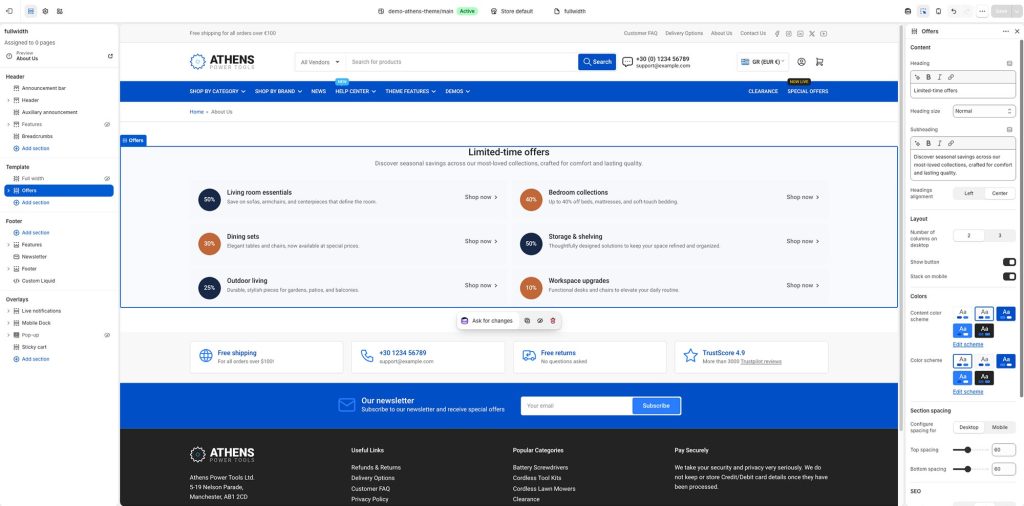The height and width of the screenshot is (506, 1024).
Task: Open the account user icon in header
Action: click(x=801, y=62)
